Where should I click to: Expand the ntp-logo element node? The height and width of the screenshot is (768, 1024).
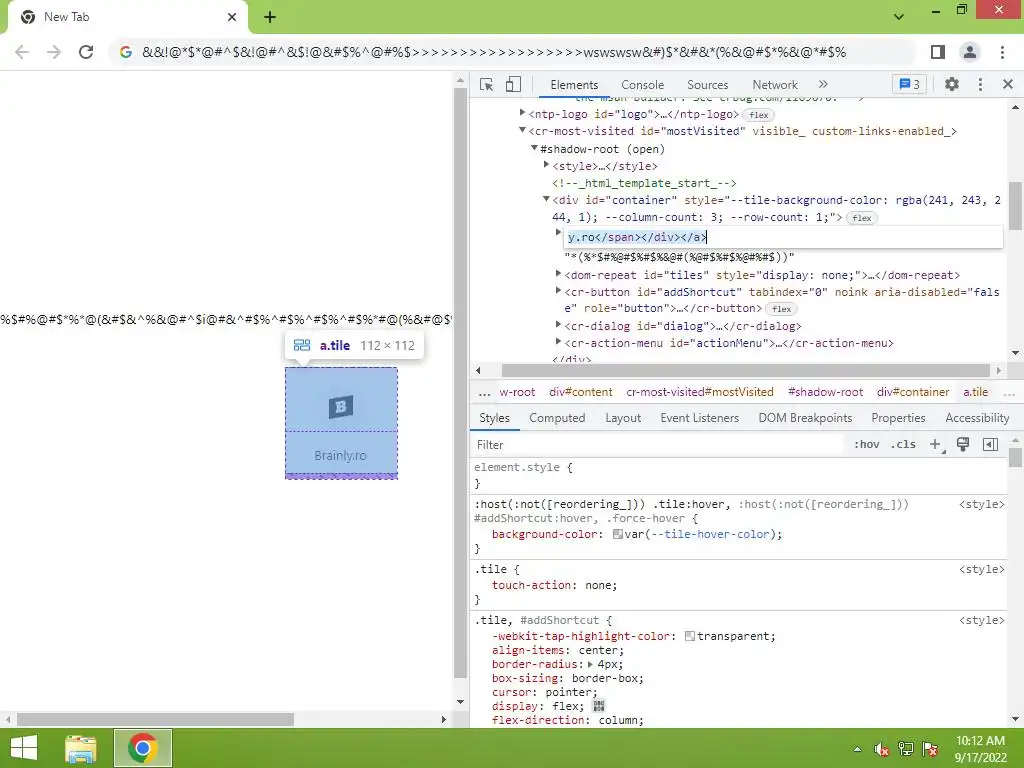pyautogui.click(x=522, y=113)
